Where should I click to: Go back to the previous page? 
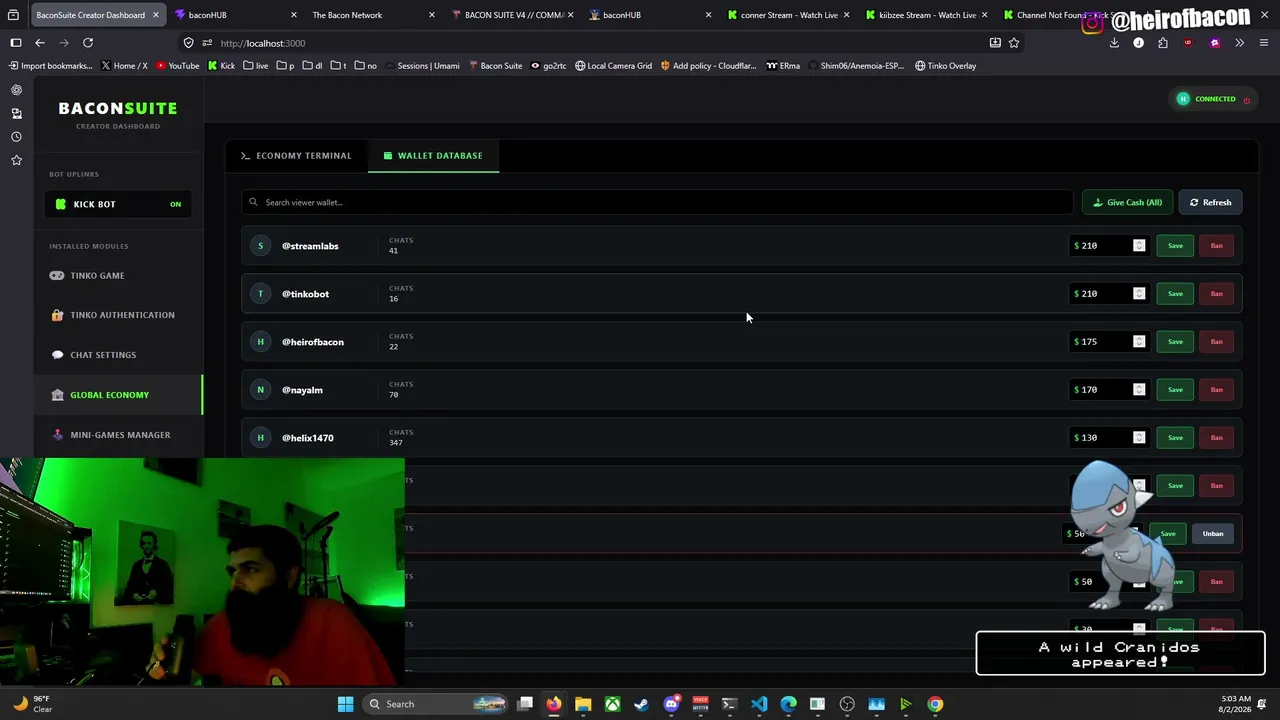(40, 43)
